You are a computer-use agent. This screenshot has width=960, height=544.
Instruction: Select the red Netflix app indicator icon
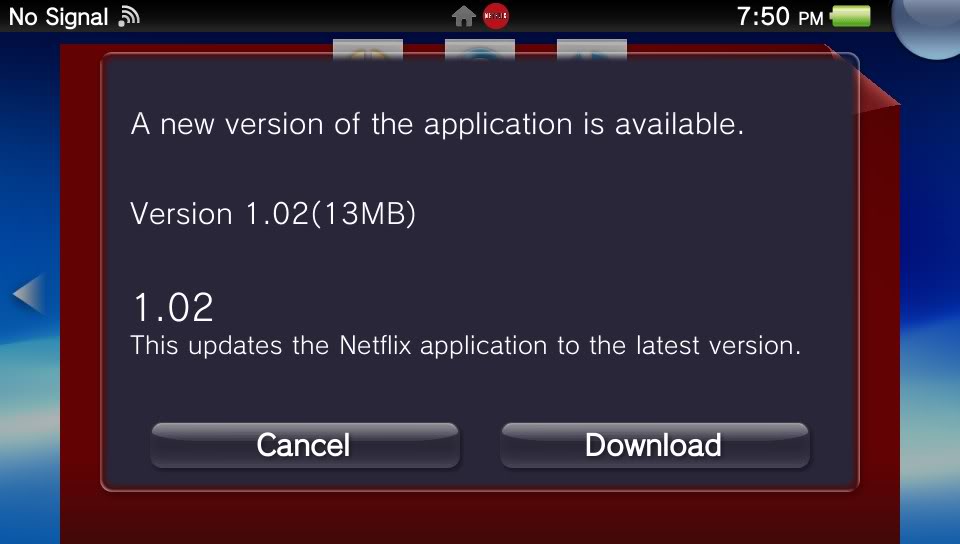pyautogui.click(x=495, y=16)
